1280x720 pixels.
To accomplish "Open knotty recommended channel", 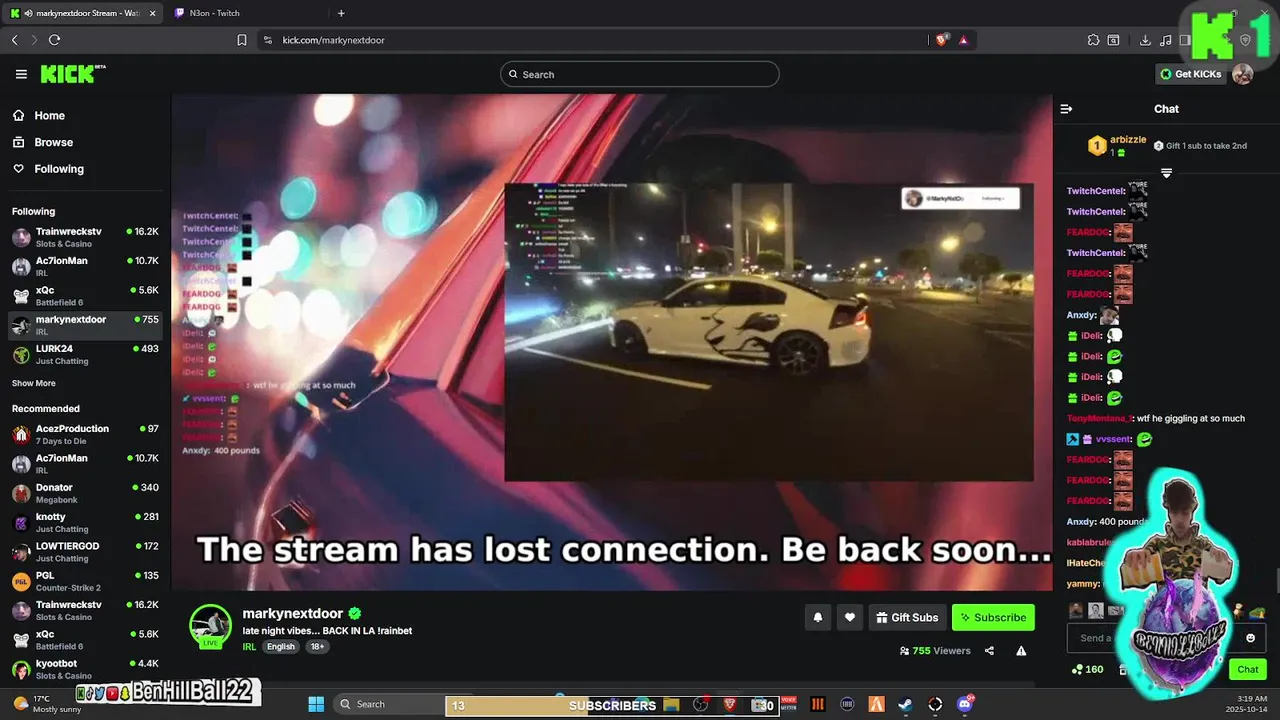I will pos(85,523).
